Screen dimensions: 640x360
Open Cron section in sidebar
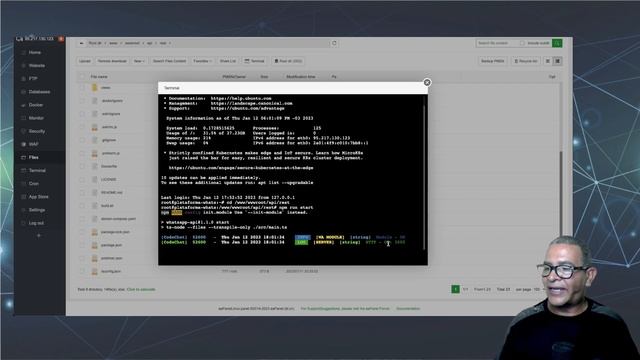tap(33, 184)
